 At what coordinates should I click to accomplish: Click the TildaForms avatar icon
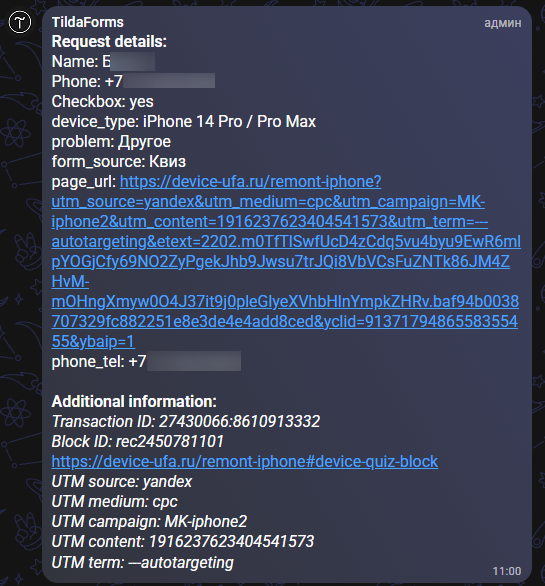[20, 22]
